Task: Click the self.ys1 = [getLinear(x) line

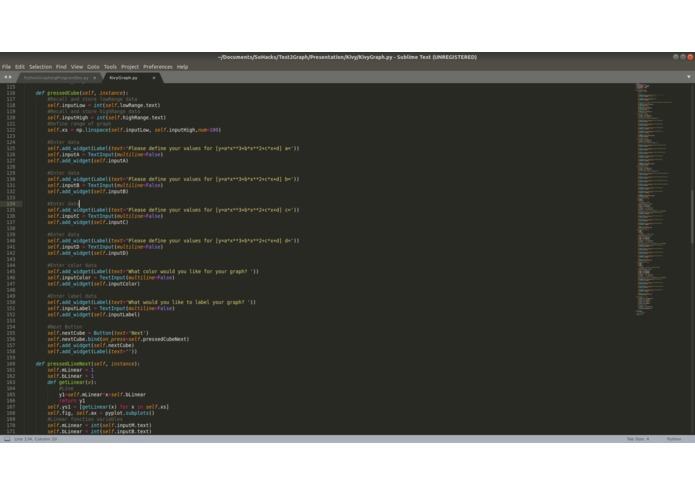Action: point(108,407)
